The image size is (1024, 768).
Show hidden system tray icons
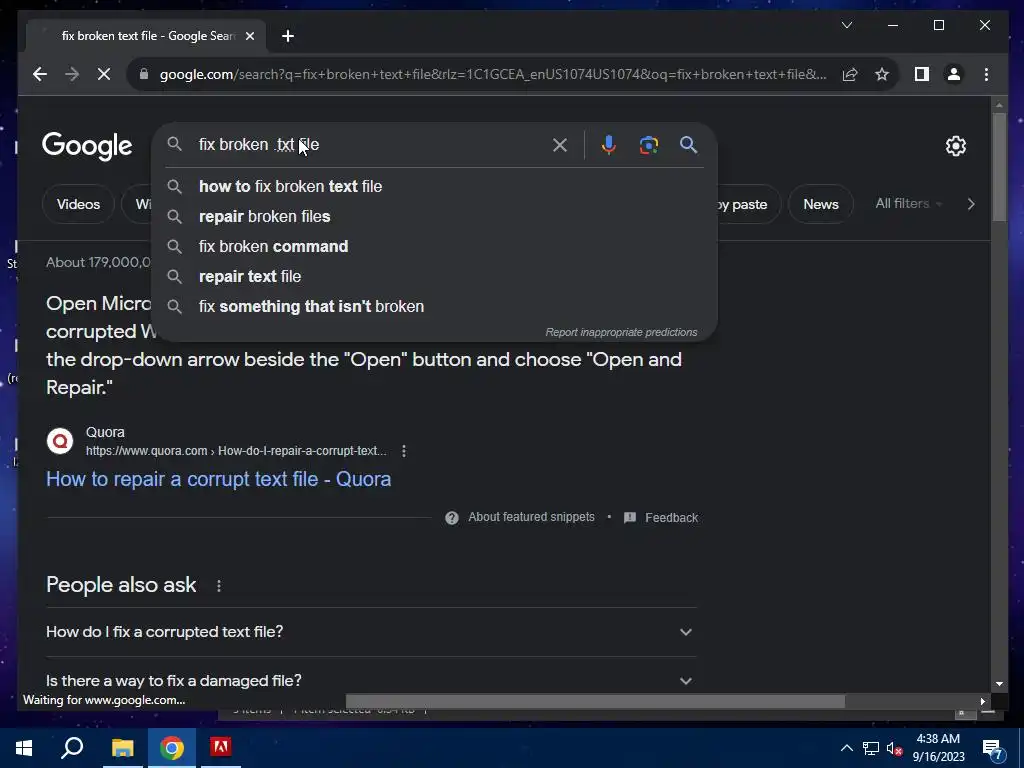click(x=846, y=748)
